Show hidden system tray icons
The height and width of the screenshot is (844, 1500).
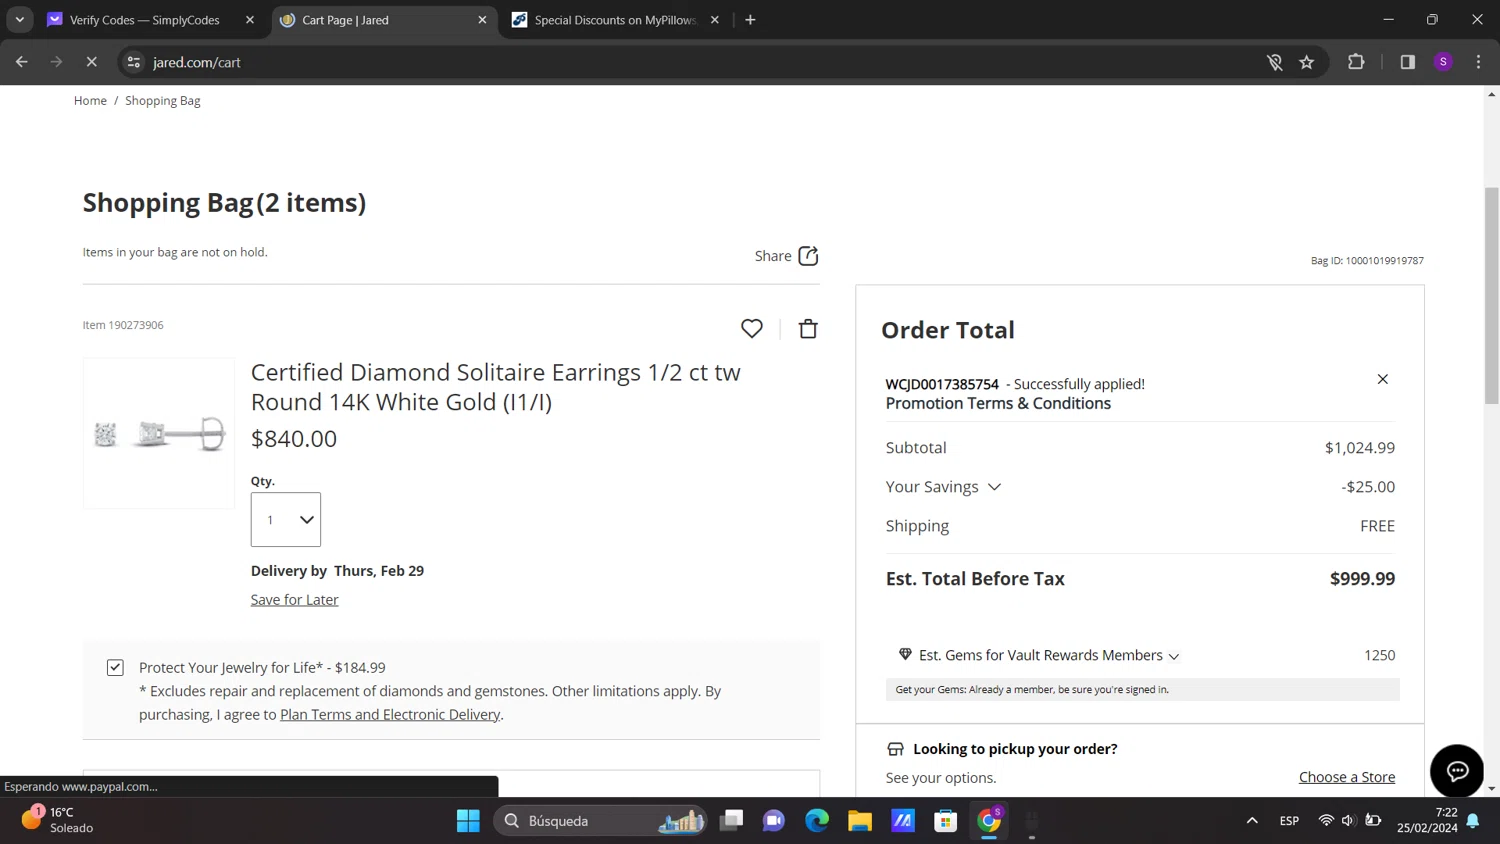(1252, 821)
